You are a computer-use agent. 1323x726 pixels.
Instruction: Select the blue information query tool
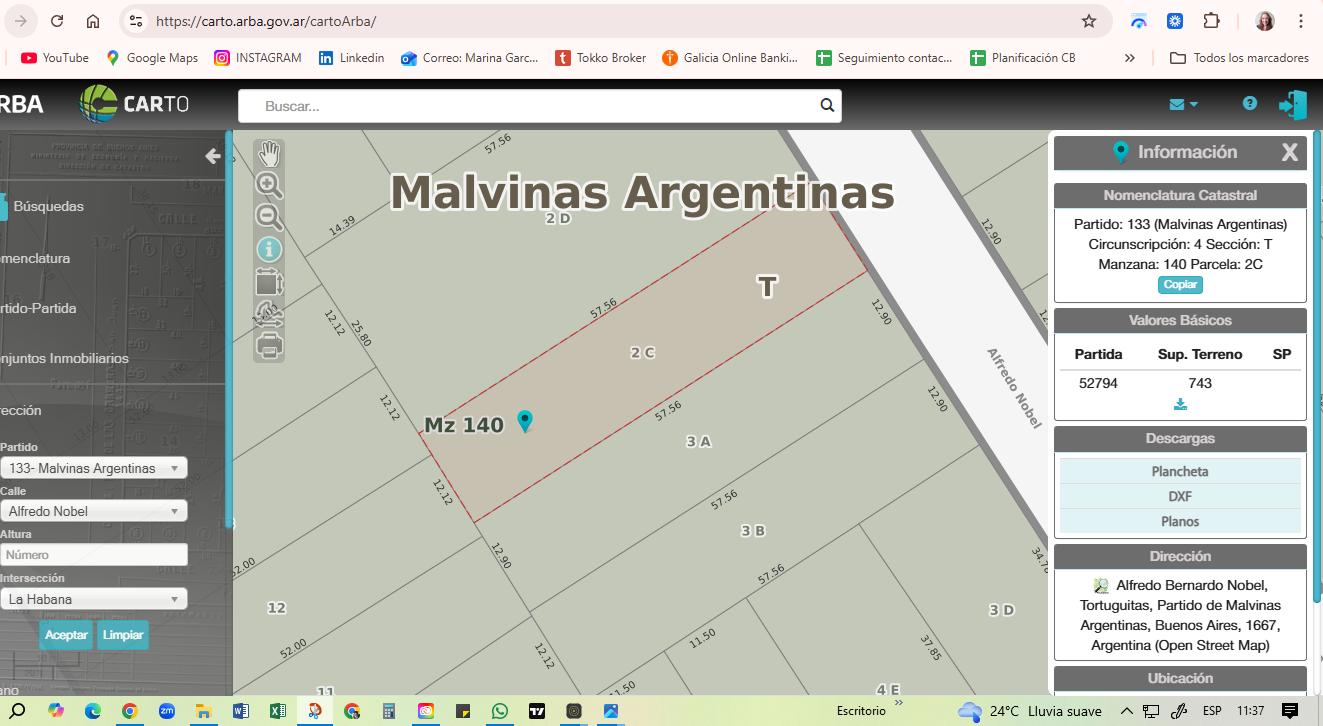(269, 249)
